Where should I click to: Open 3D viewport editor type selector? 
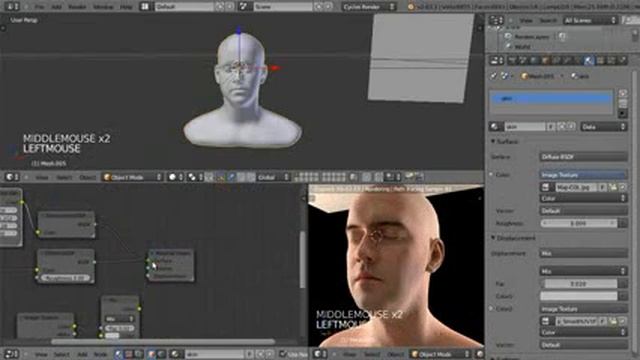coord(11,177)
